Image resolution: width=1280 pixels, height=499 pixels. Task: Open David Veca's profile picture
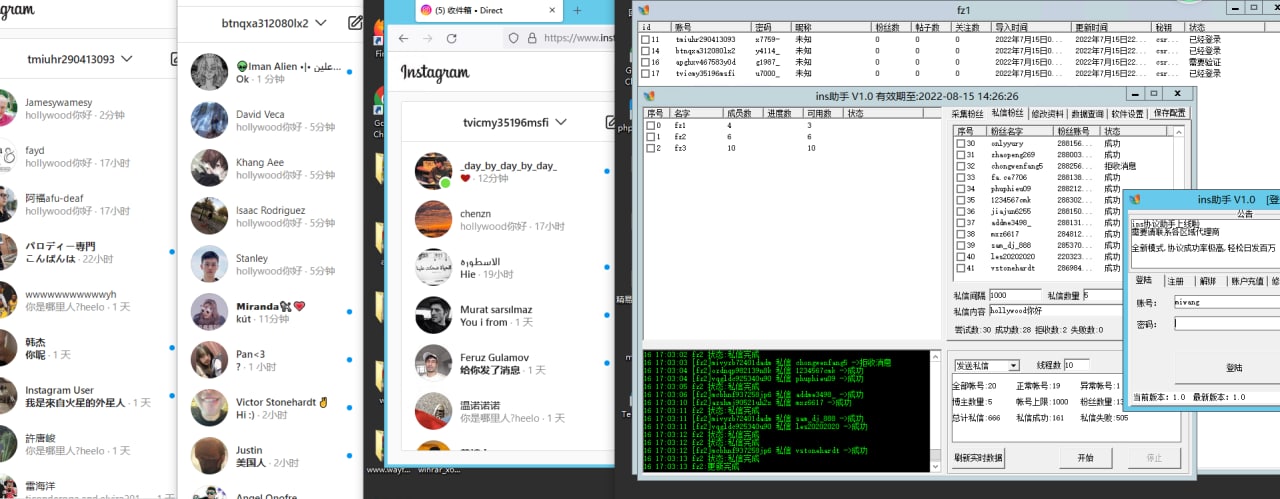click(x=209, y=121)
